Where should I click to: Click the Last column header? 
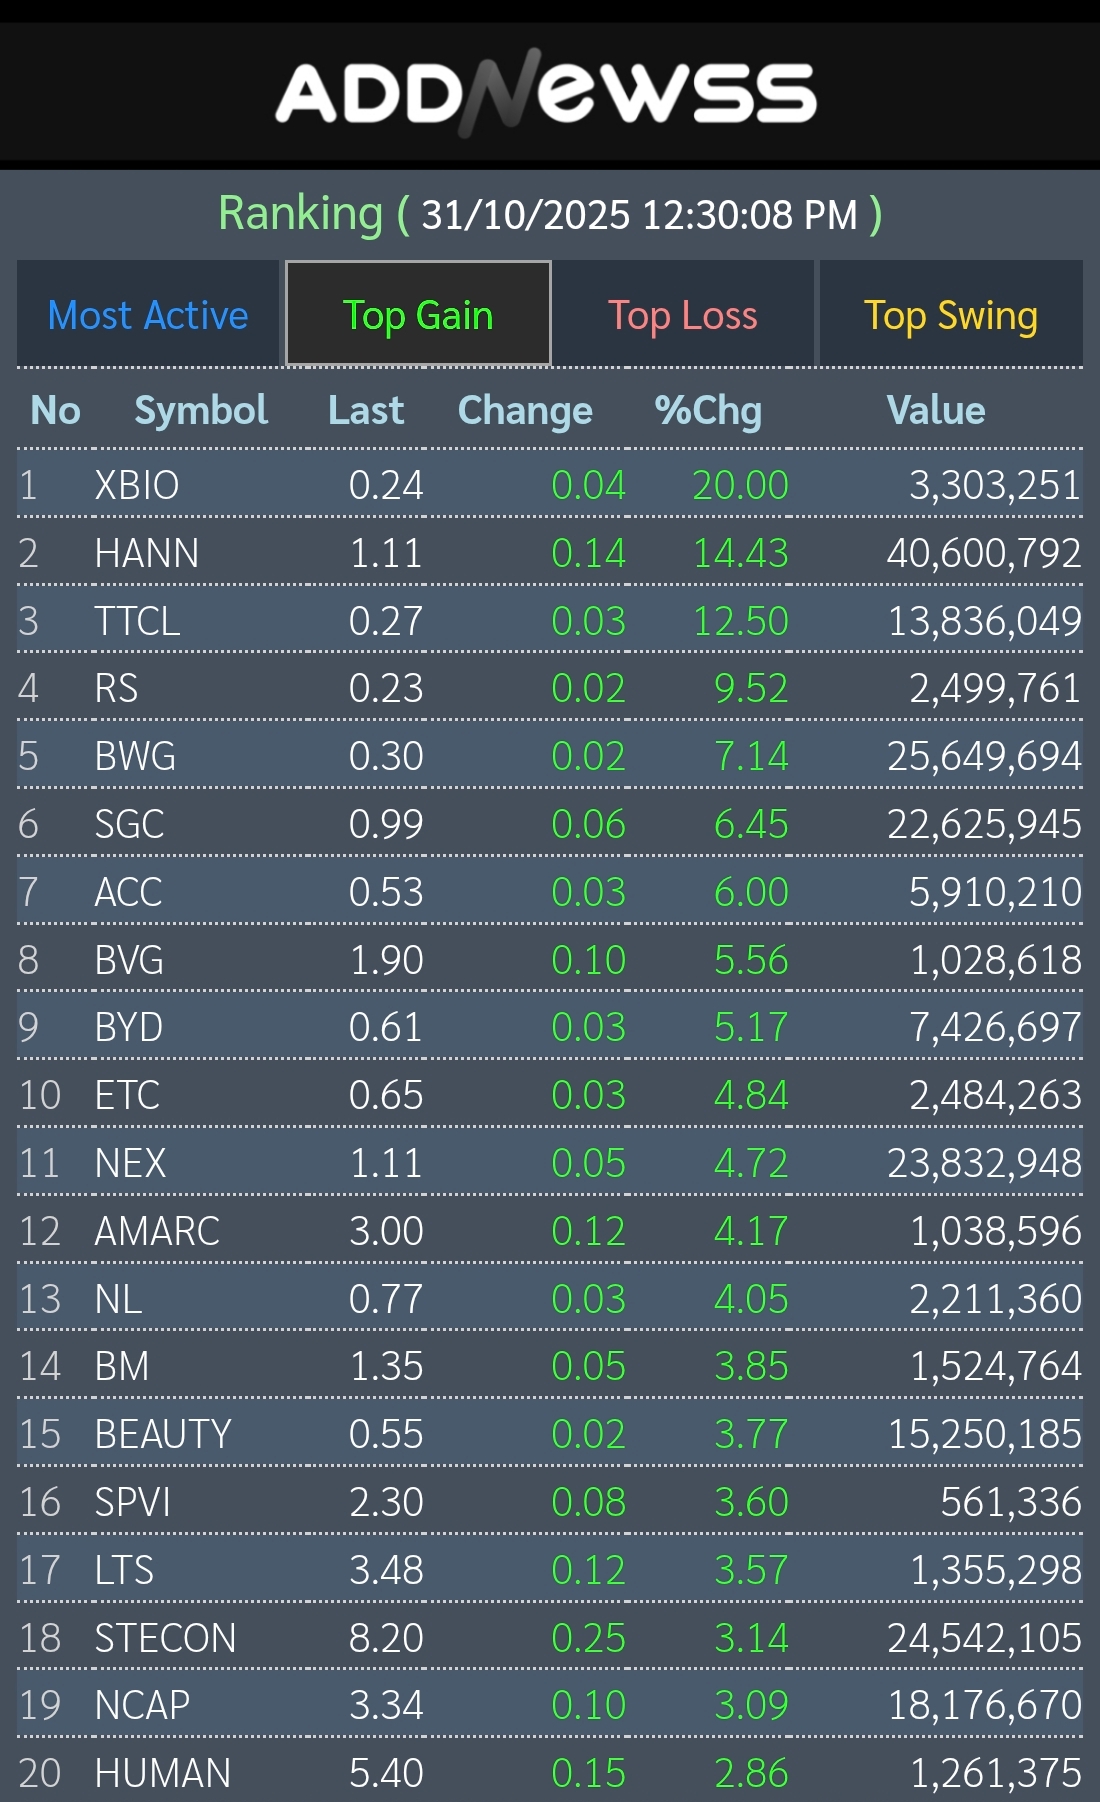click(x=366, y=410)
